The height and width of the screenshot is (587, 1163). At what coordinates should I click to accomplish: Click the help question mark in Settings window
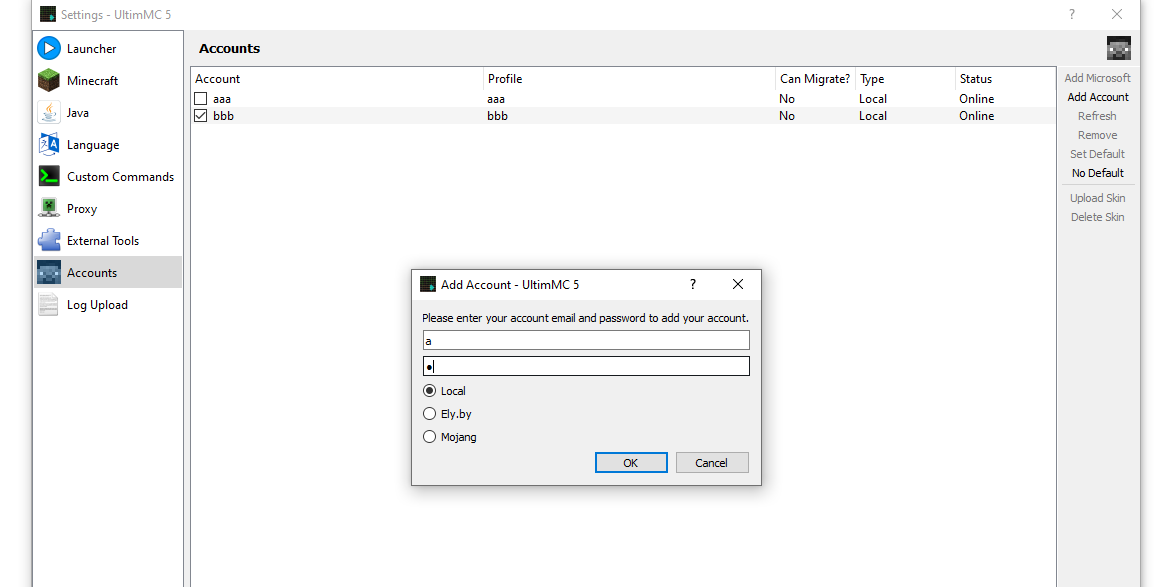click(1072, 14)
